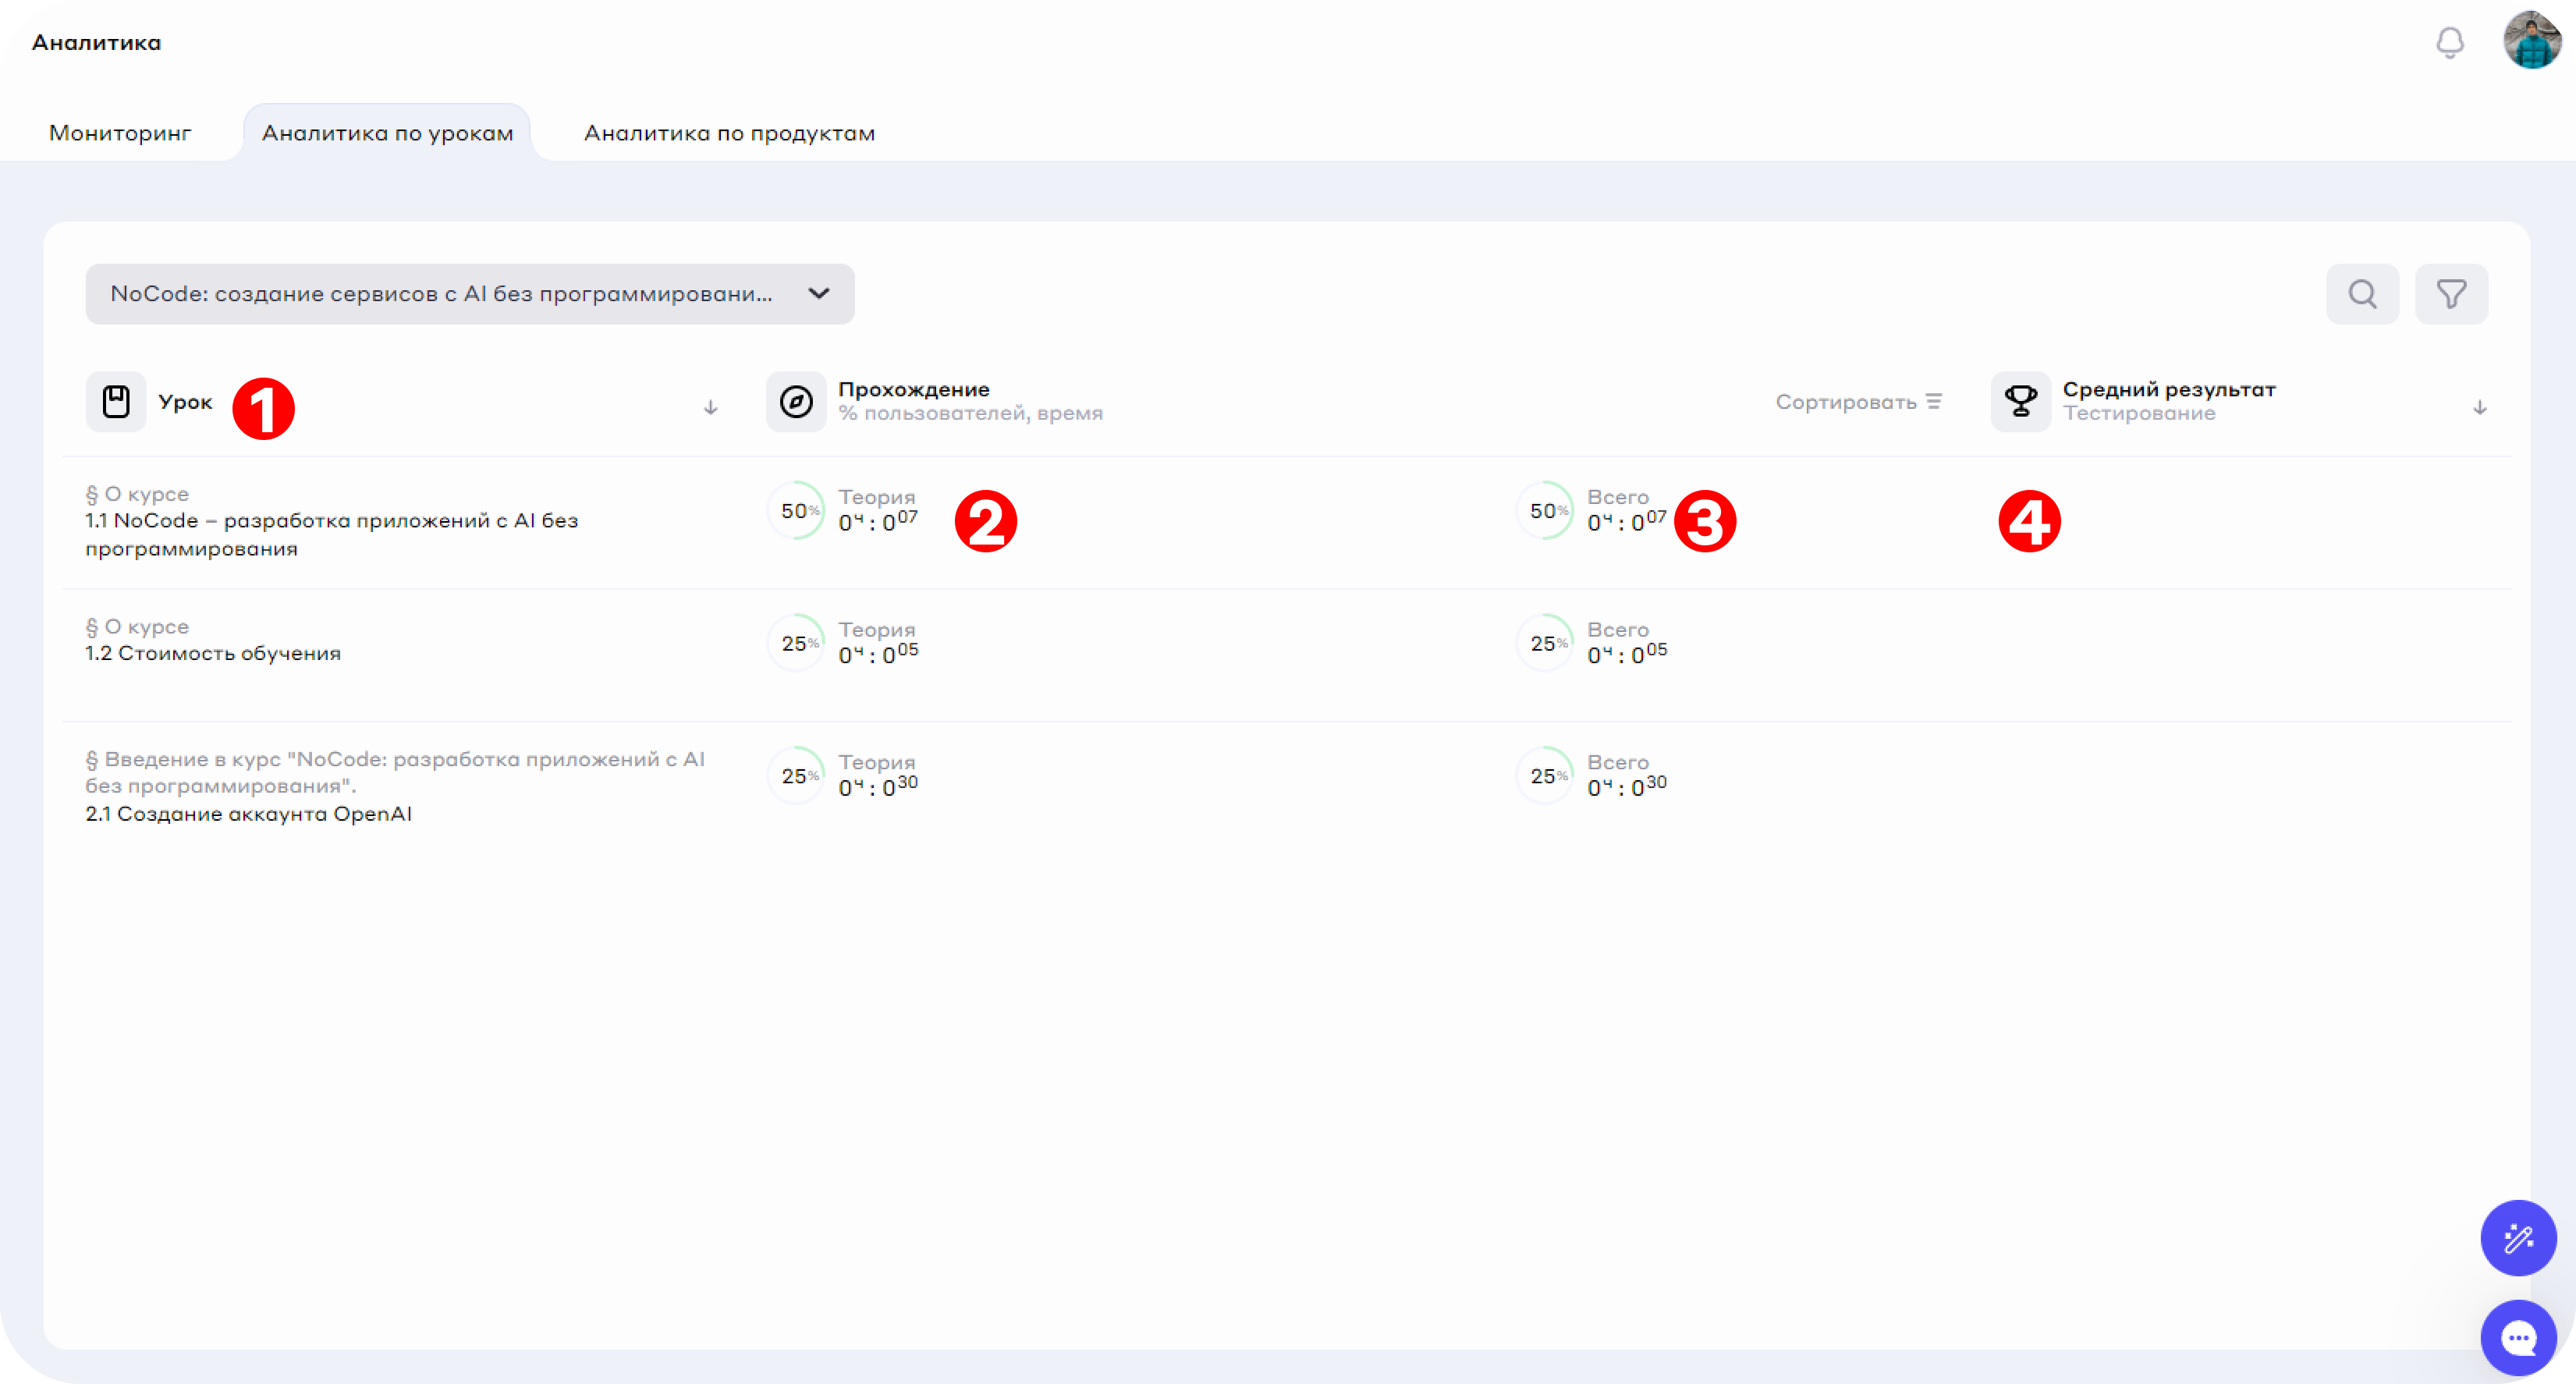Open the Аналитика по продуктам tab
This screenshot has height=1384, width=2576.
click(729, 133)
